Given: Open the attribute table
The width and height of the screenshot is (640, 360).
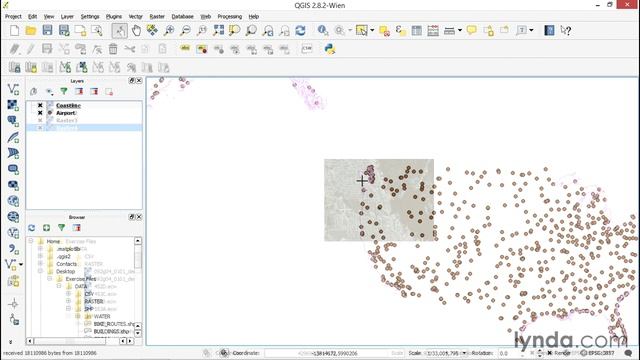Looking at the screenshot, I should point(417,30).
